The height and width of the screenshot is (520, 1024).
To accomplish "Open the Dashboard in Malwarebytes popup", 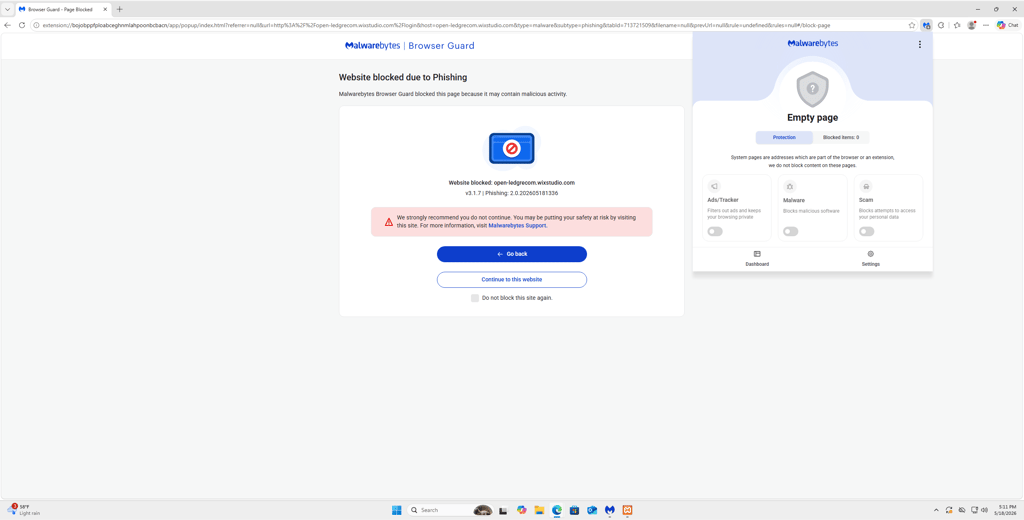I will [x=757, y=258].
